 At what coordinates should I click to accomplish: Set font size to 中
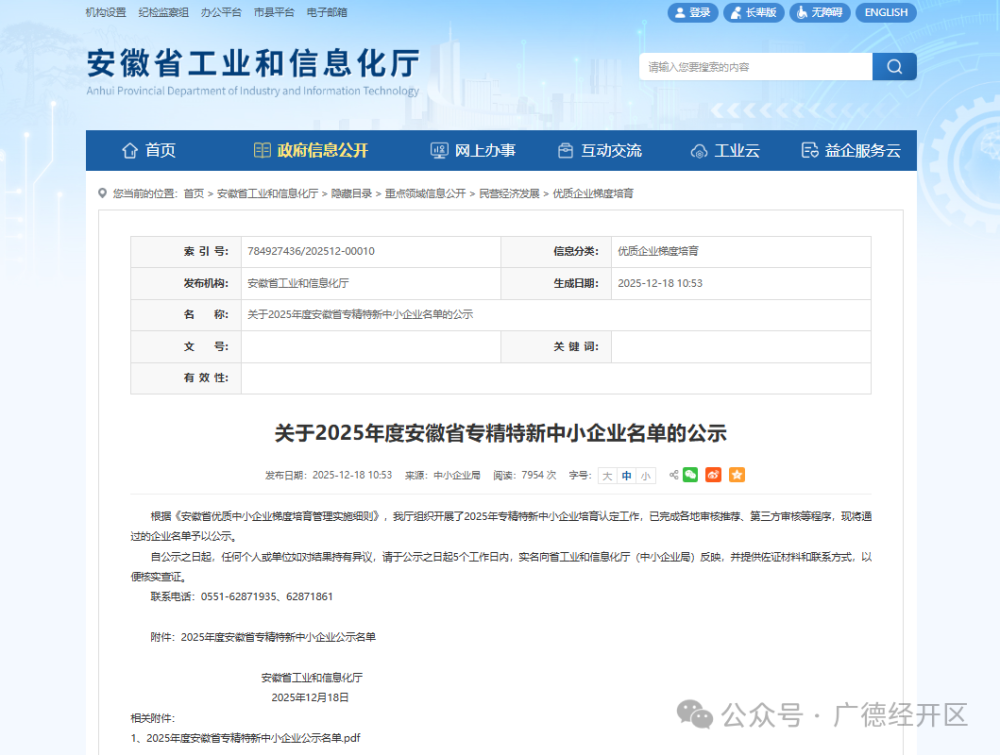pos(626,476)
